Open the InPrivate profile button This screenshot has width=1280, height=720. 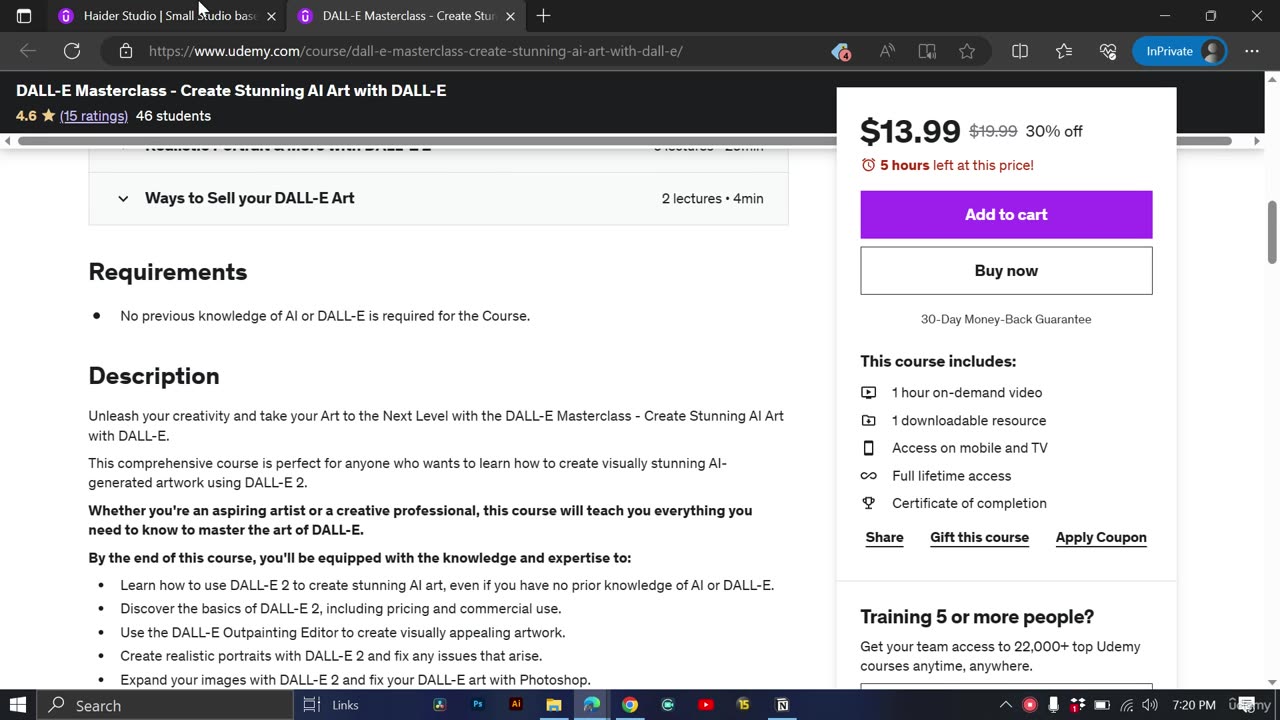point(1180,51)
